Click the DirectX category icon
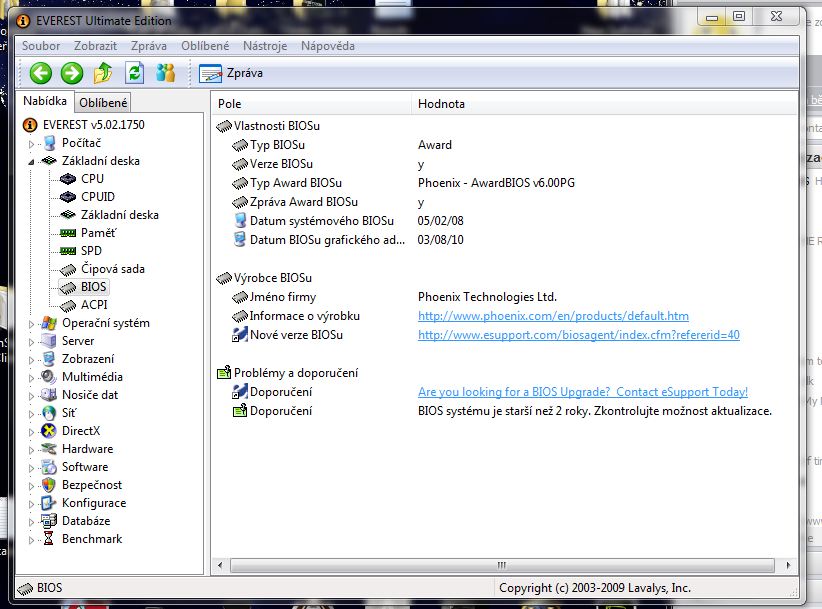The image size is (822, 609). [x=49, y=431]
